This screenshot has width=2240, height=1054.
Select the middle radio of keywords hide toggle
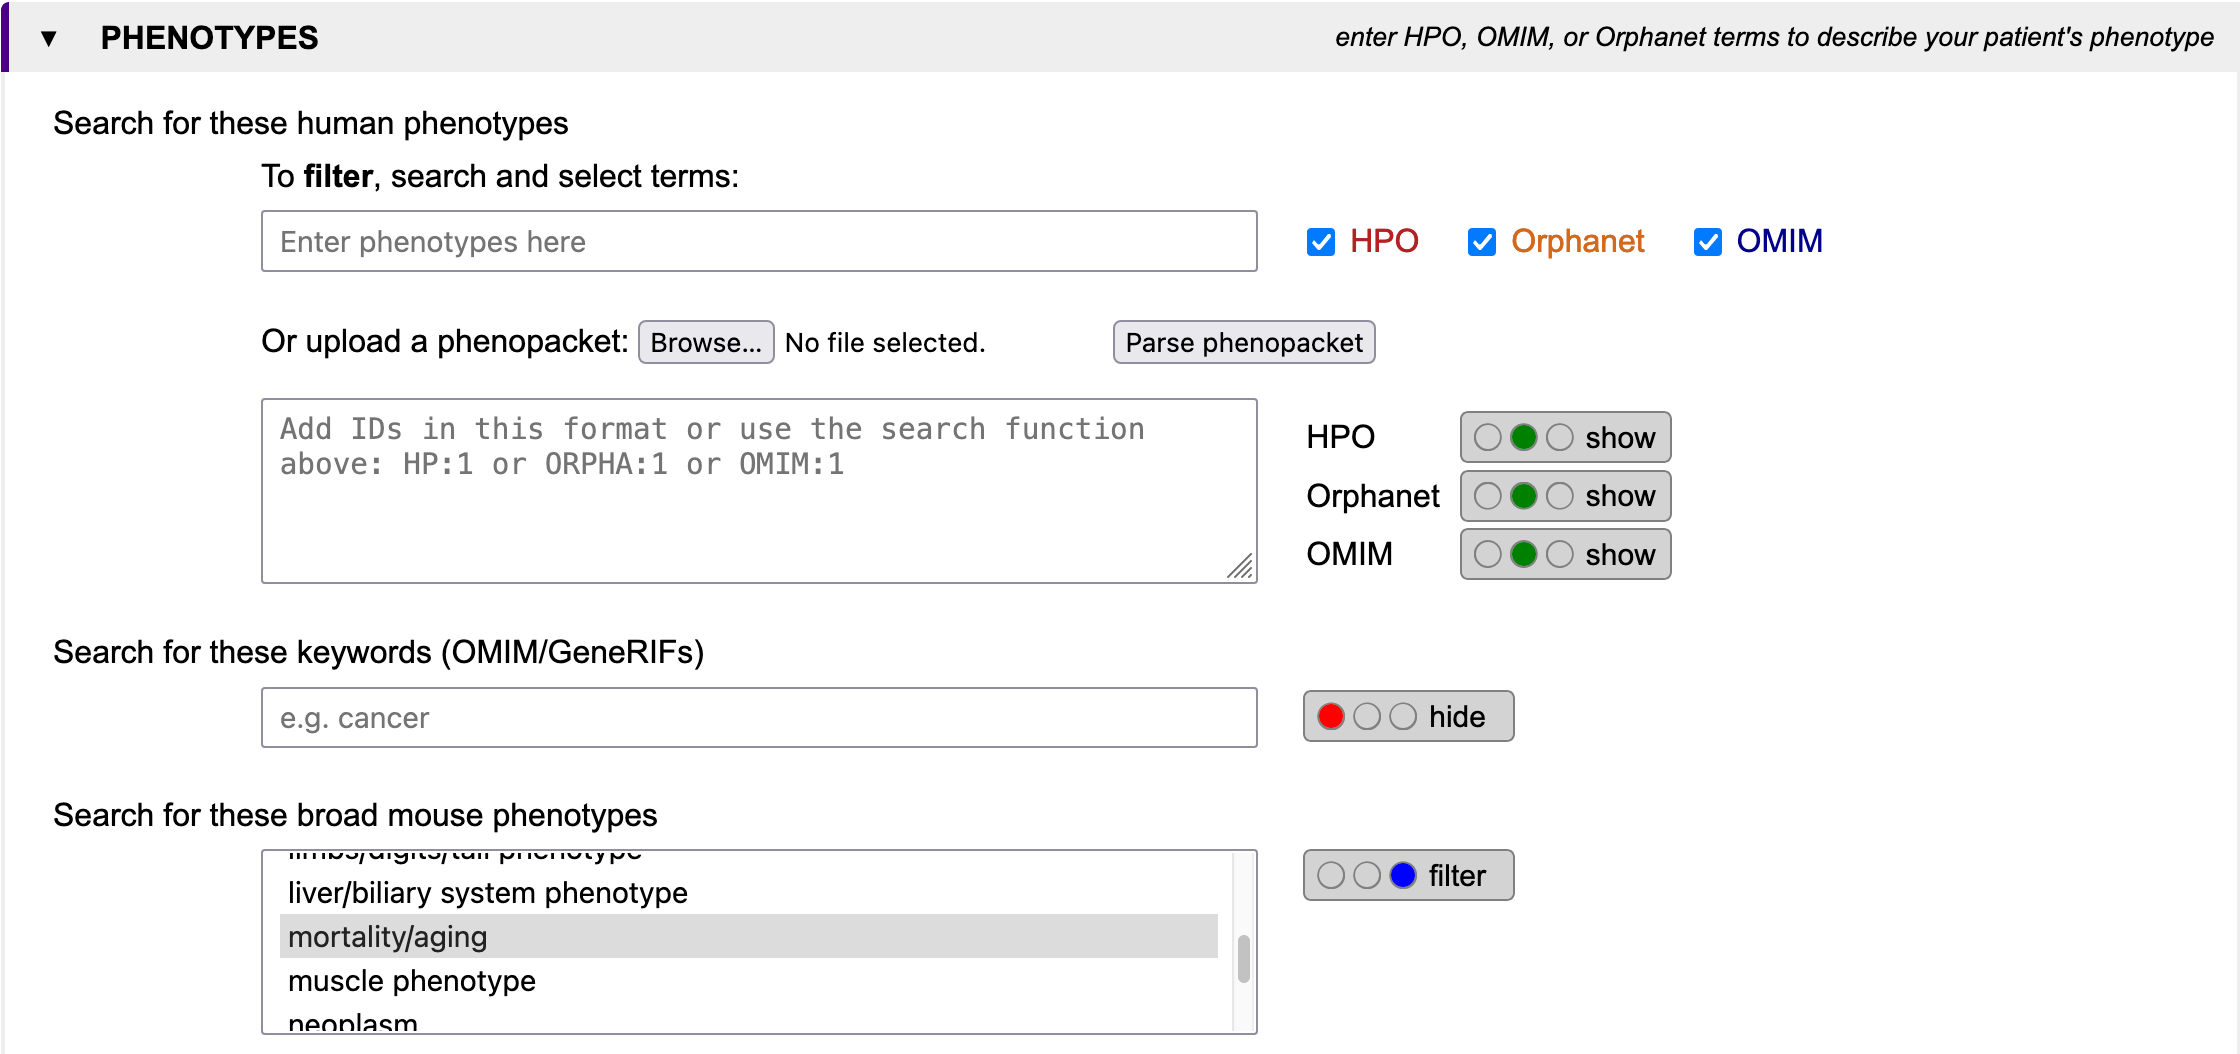[1366, 716]
